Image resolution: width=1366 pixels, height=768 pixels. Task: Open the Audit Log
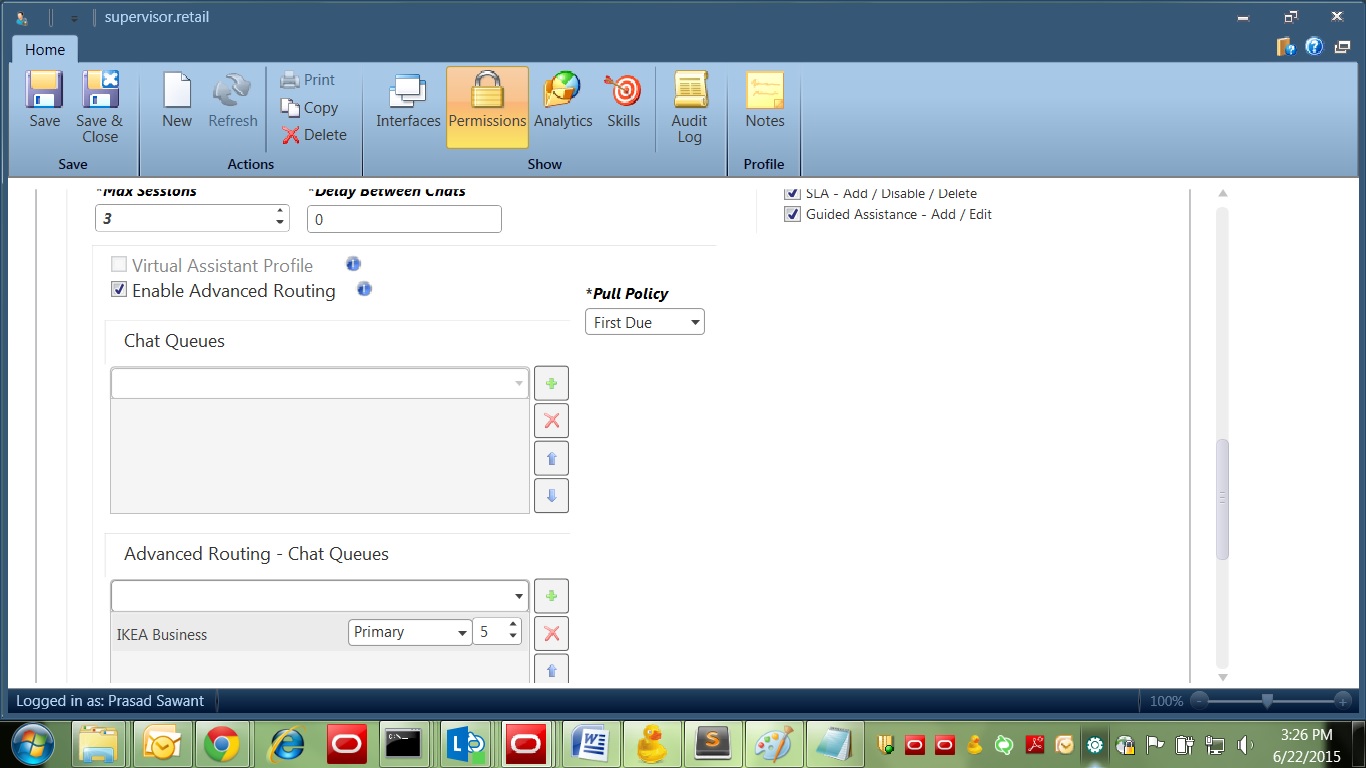689,107
